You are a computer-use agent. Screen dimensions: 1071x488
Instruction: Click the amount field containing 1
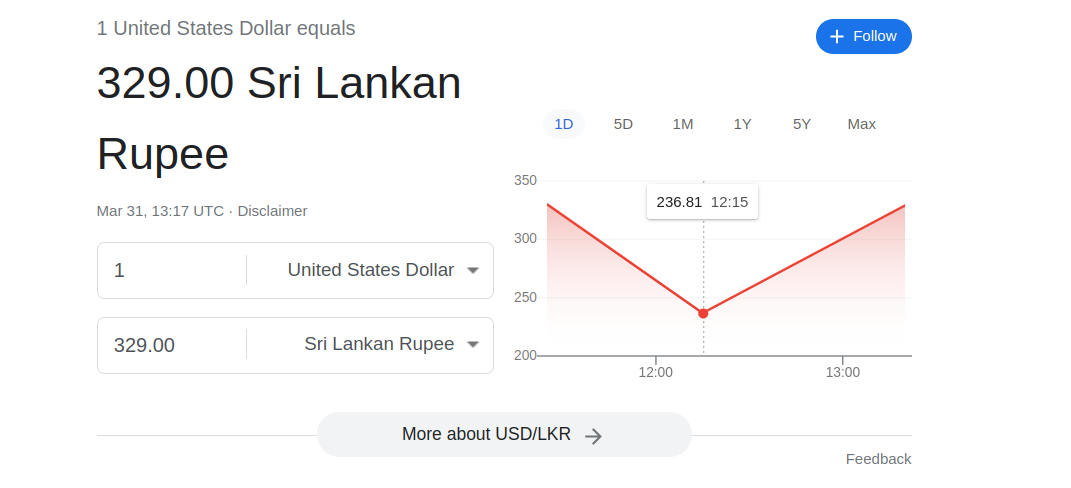point(172,271)
